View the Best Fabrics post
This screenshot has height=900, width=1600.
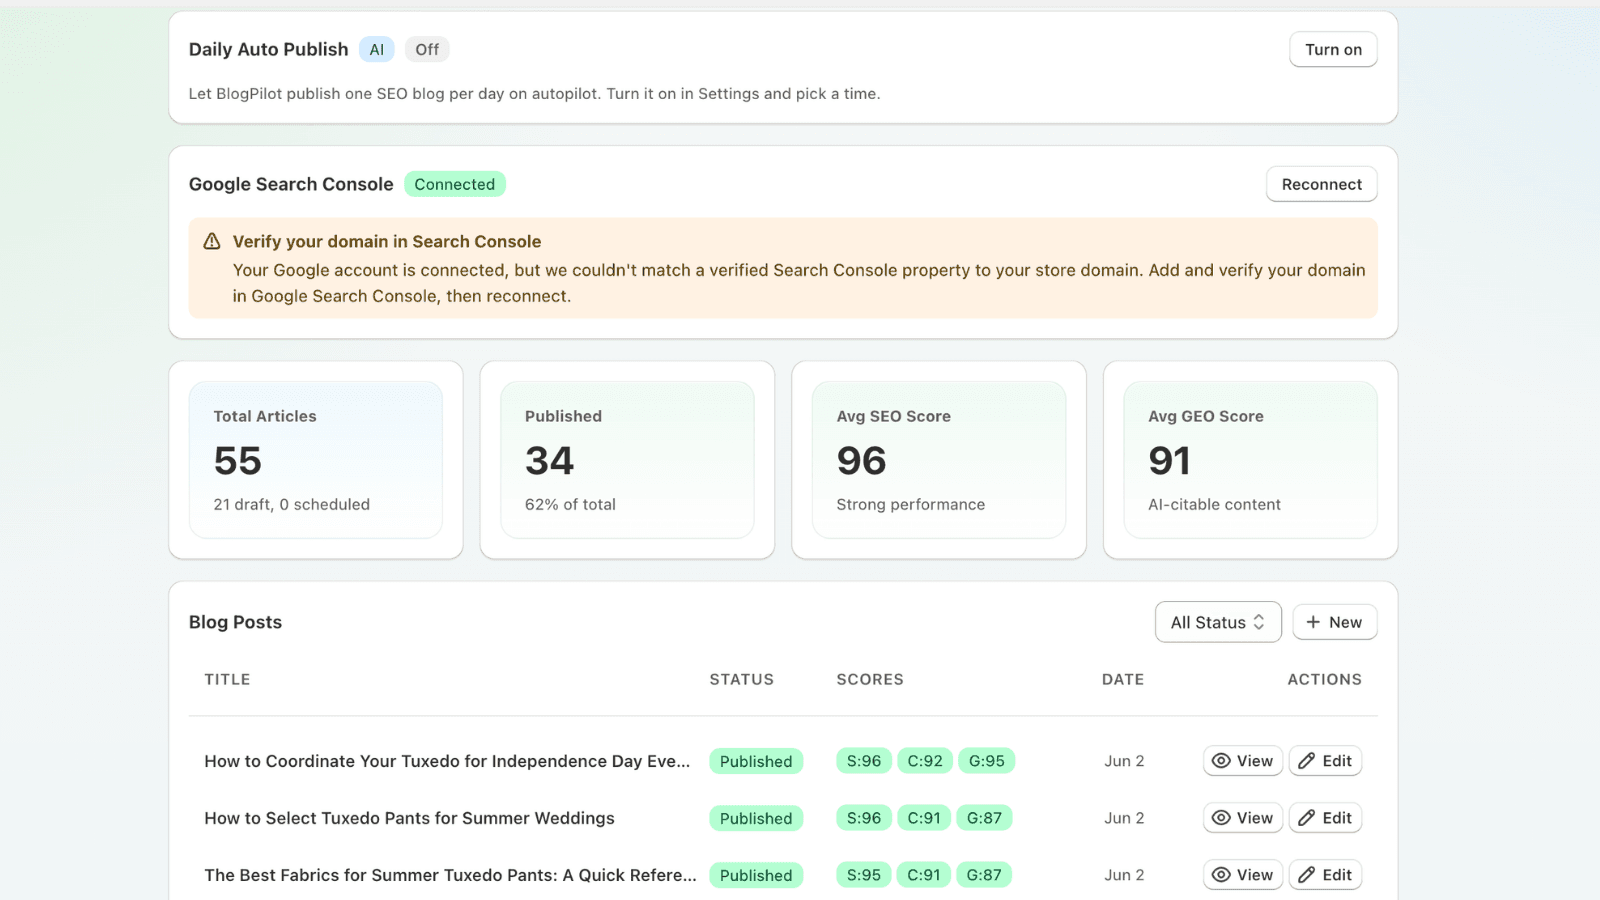pyautogui.click(x=1243, y=875)
